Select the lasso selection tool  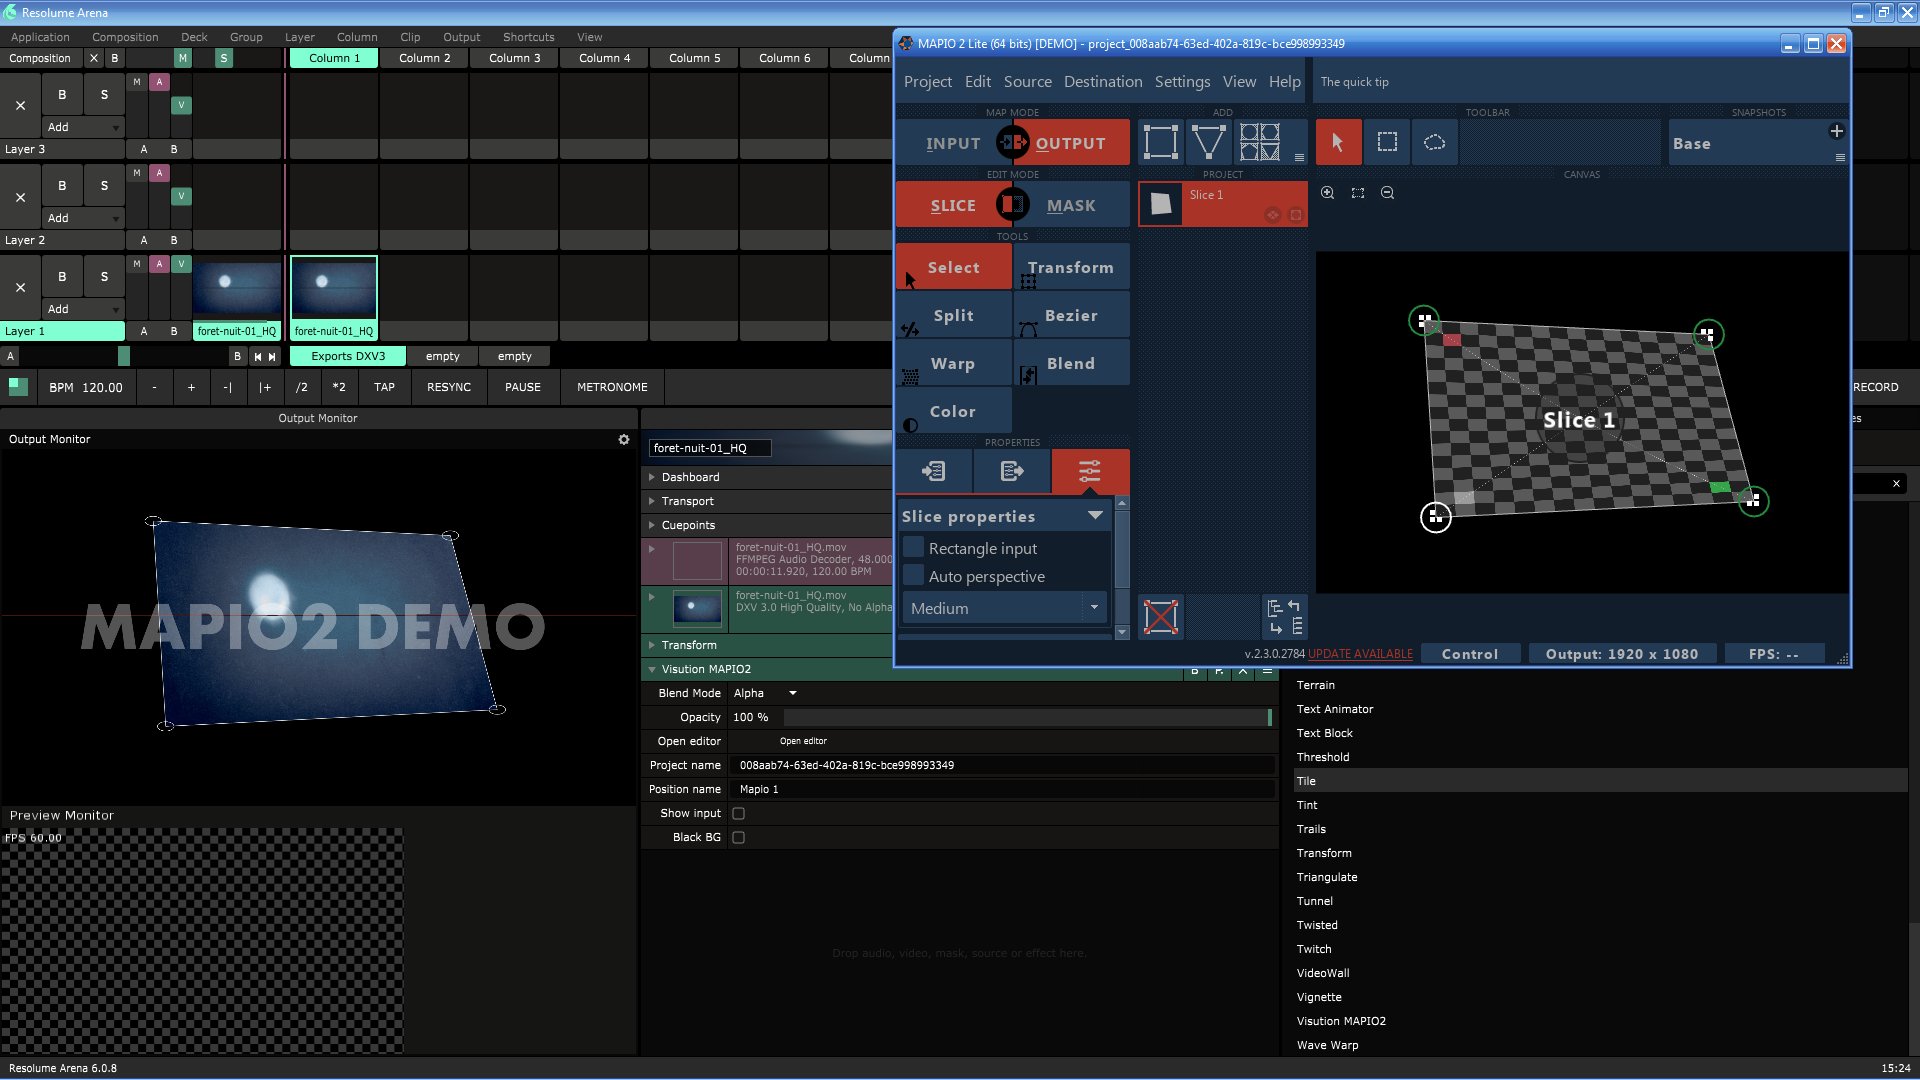pos(1434,142)
